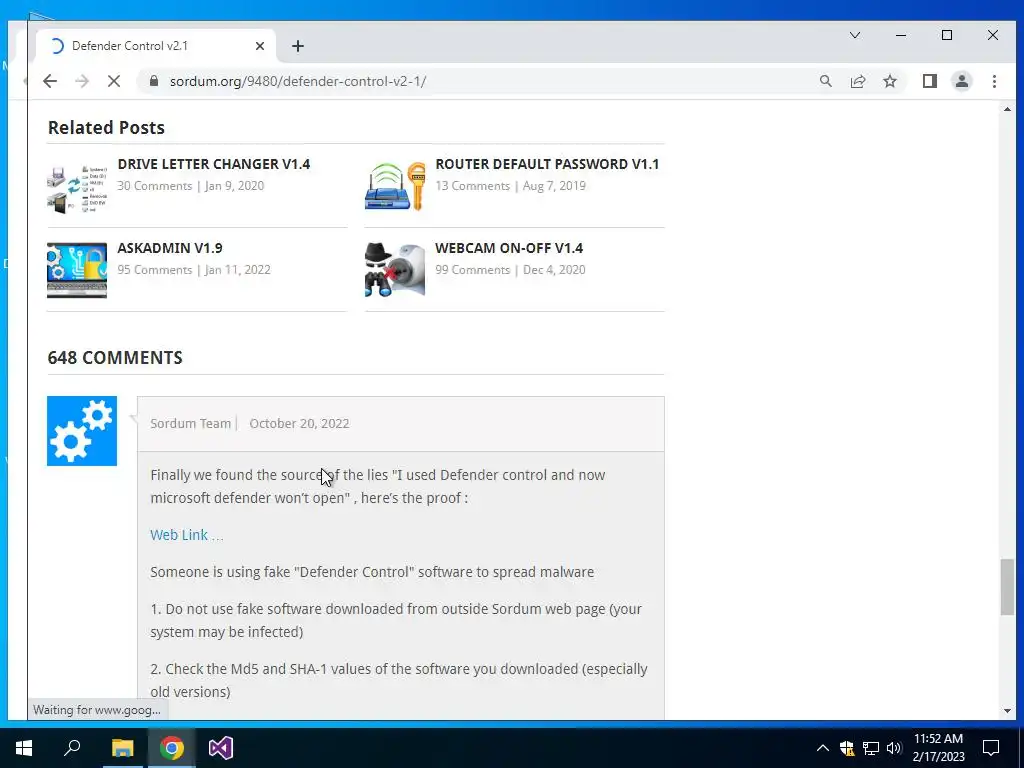
Task: Share this page using the share icon
Action: click(857, 81)
